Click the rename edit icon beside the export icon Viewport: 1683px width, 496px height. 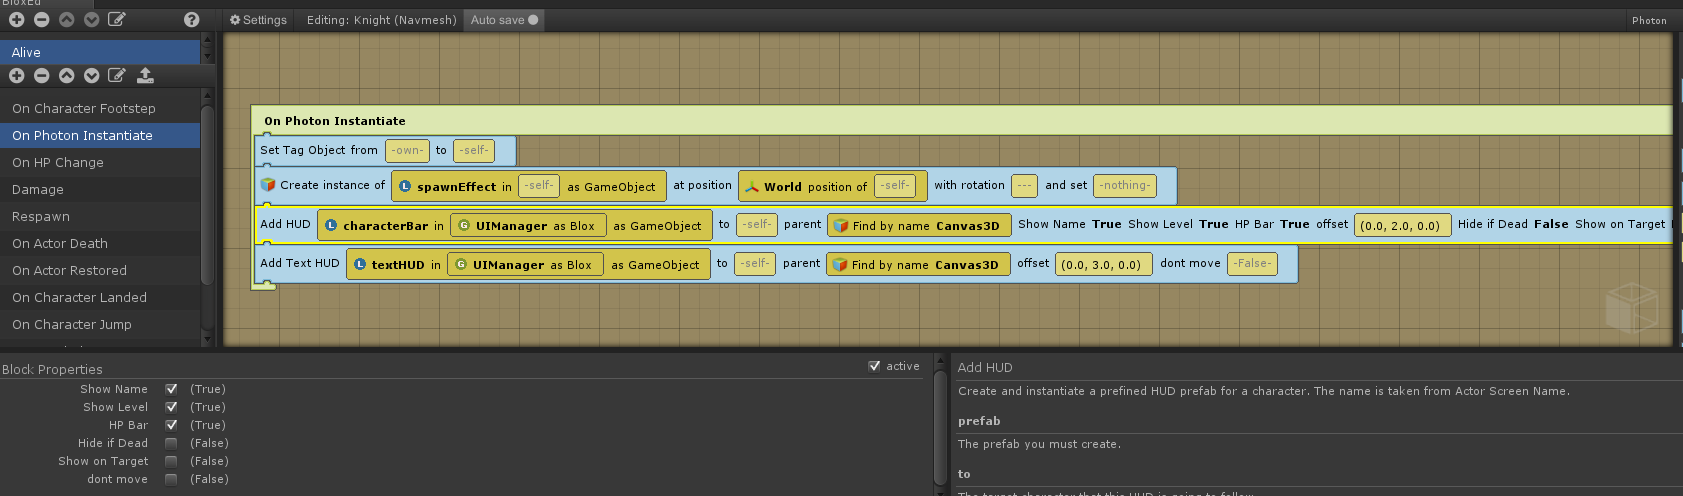point(117,75)
